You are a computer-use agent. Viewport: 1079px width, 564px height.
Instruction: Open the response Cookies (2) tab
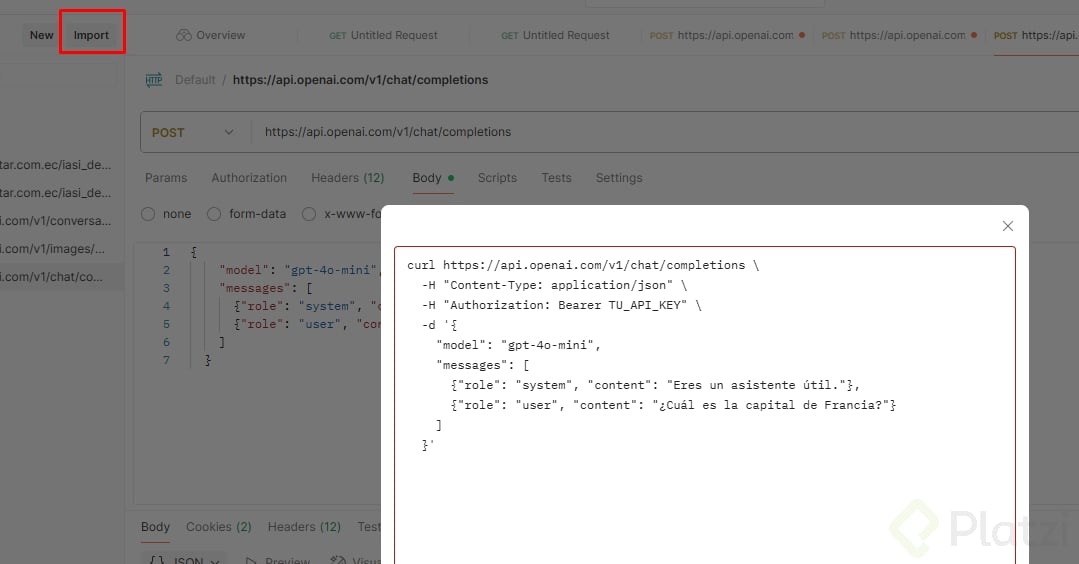pyautogui.click(x=218, y=527)
